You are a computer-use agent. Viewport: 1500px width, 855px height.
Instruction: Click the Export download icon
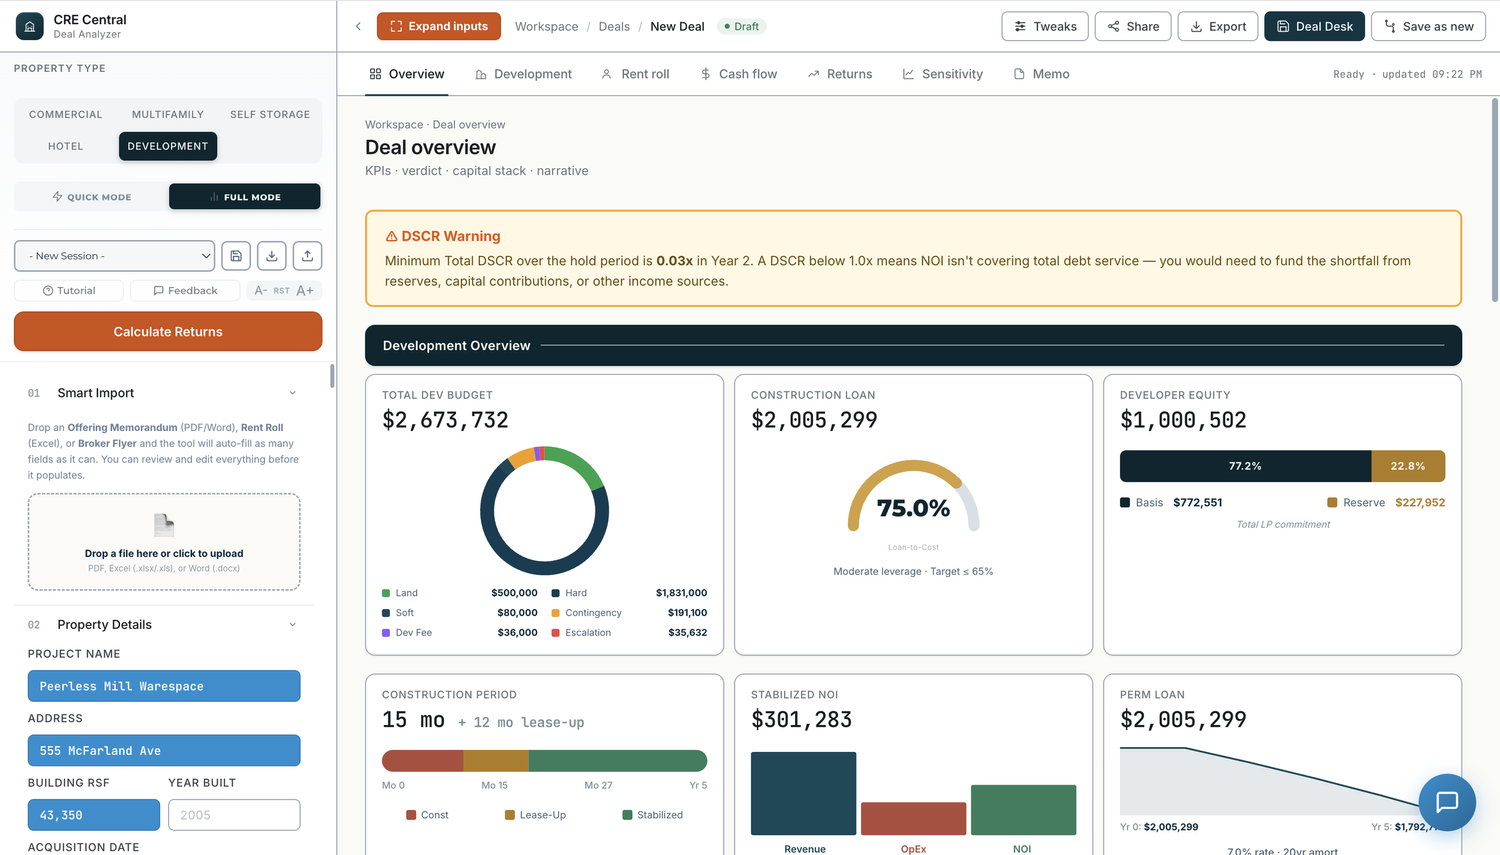click(x=1196, y=26)
